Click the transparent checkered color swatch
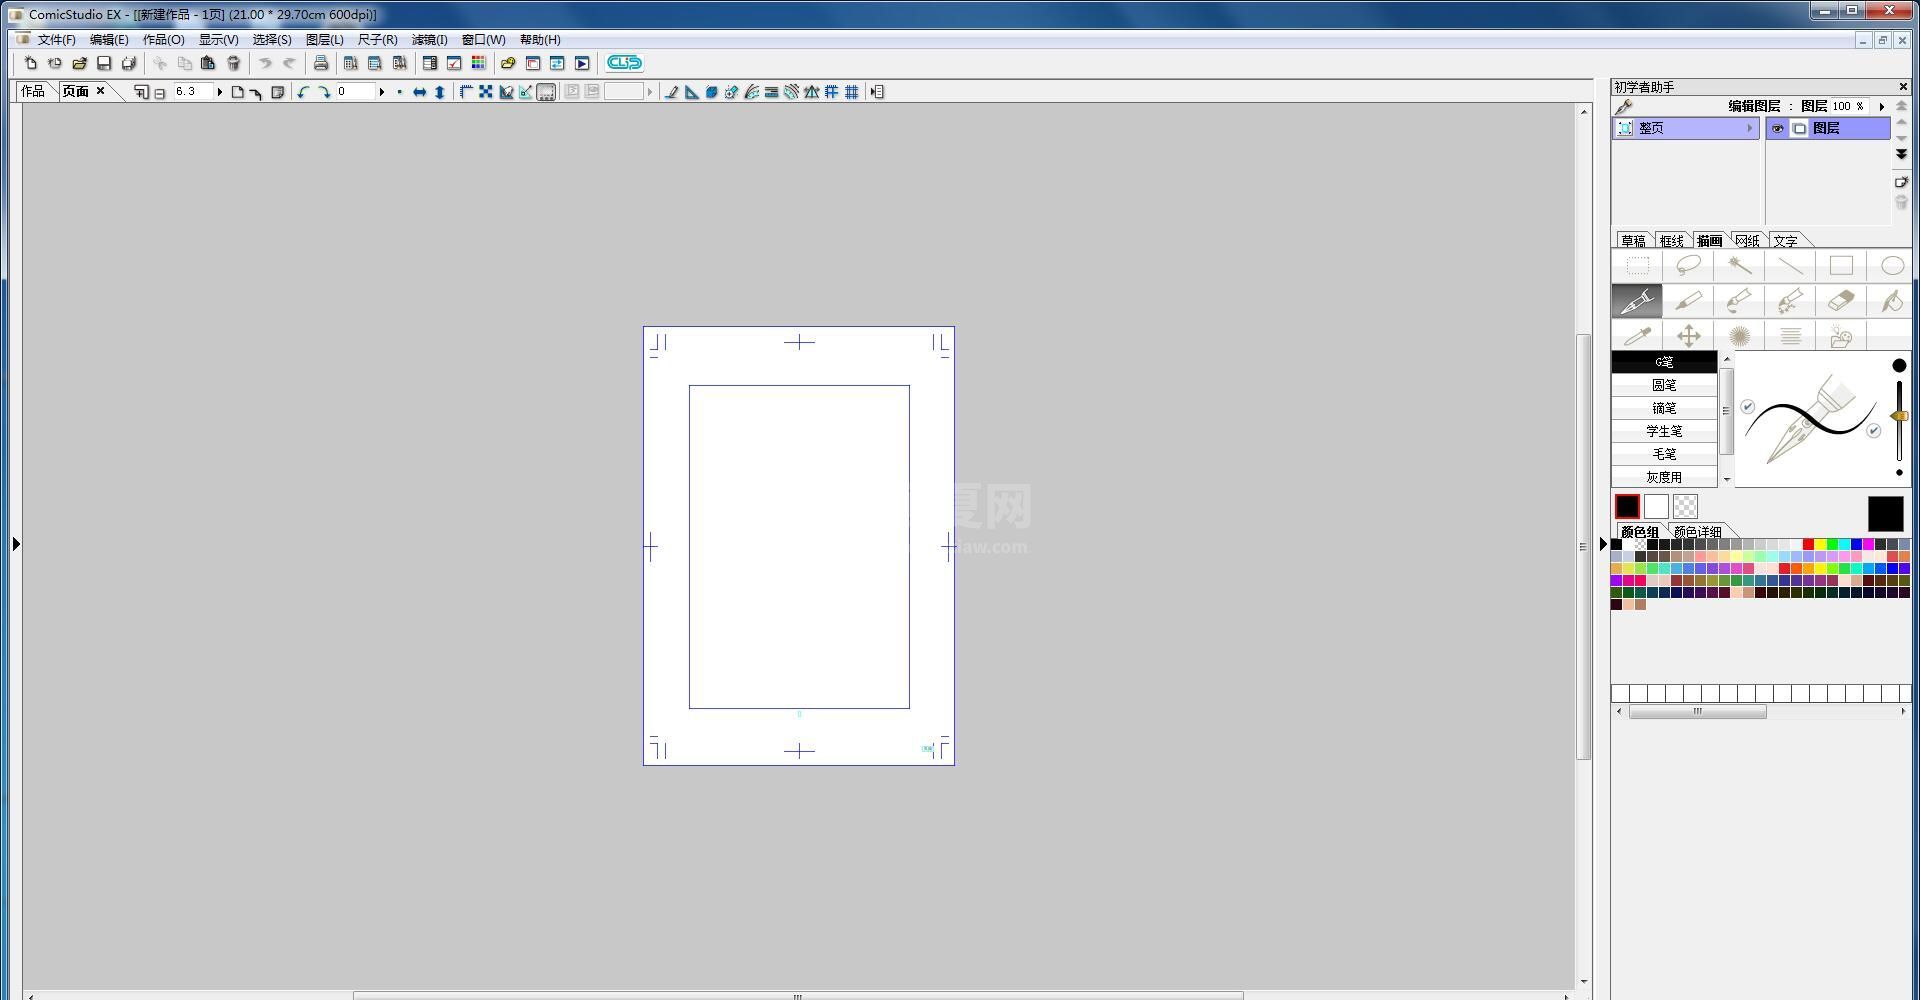The height and width of the screenshot is (1000, 1920). (1685, 507)
